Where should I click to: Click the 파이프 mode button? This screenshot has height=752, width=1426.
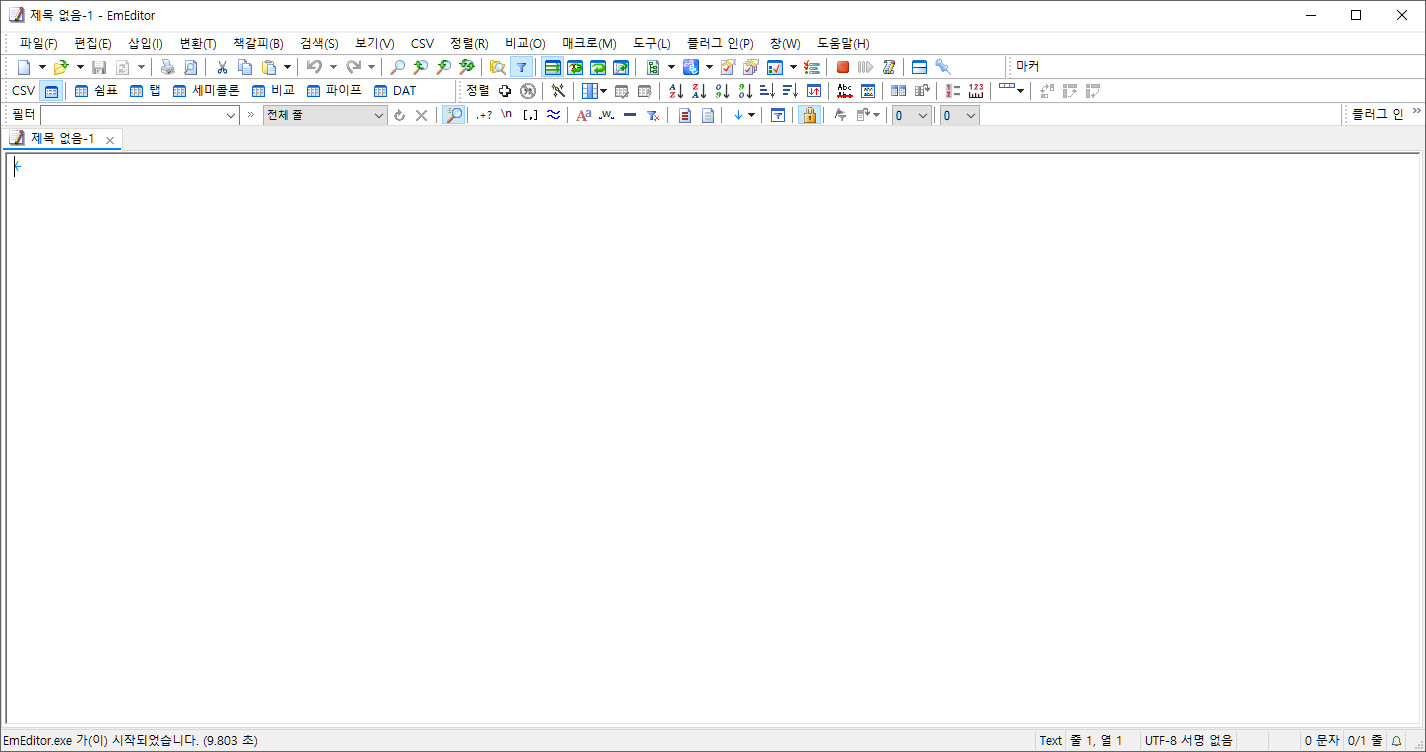(x=334, y=91)
